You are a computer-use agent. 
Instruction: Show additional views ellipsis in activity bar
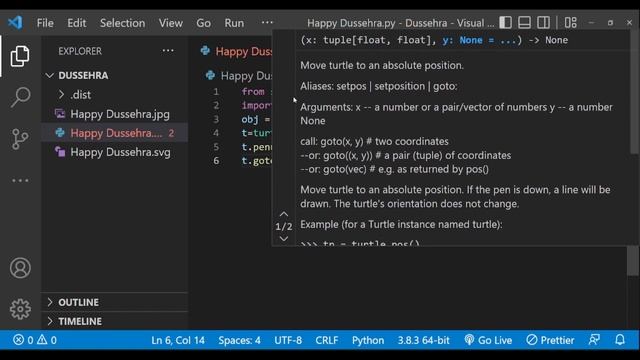tap(20, 180)
